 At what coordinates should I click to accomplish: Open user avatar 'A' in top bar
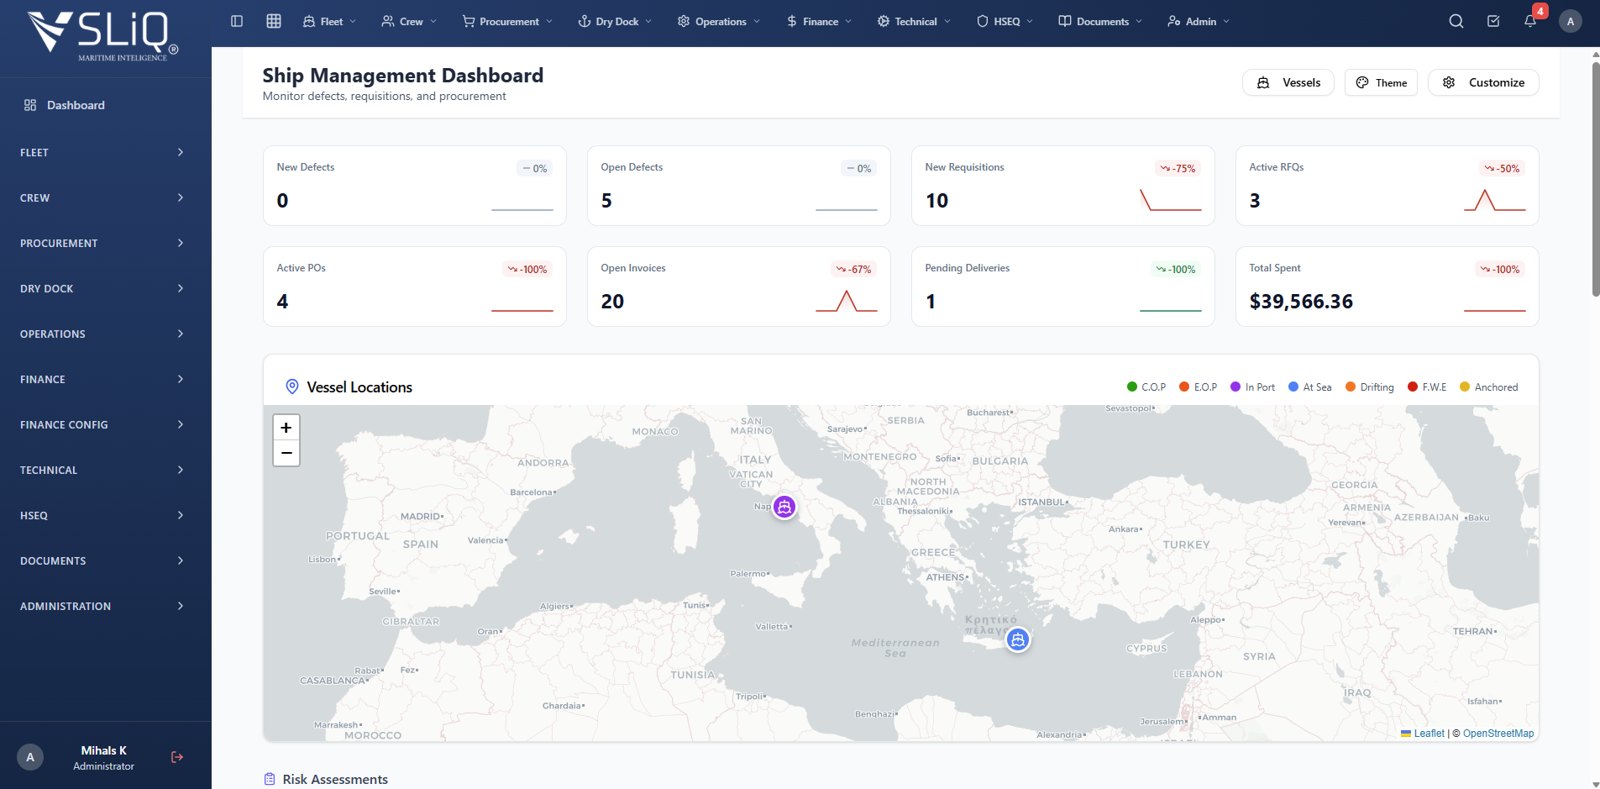point(1570,21)
